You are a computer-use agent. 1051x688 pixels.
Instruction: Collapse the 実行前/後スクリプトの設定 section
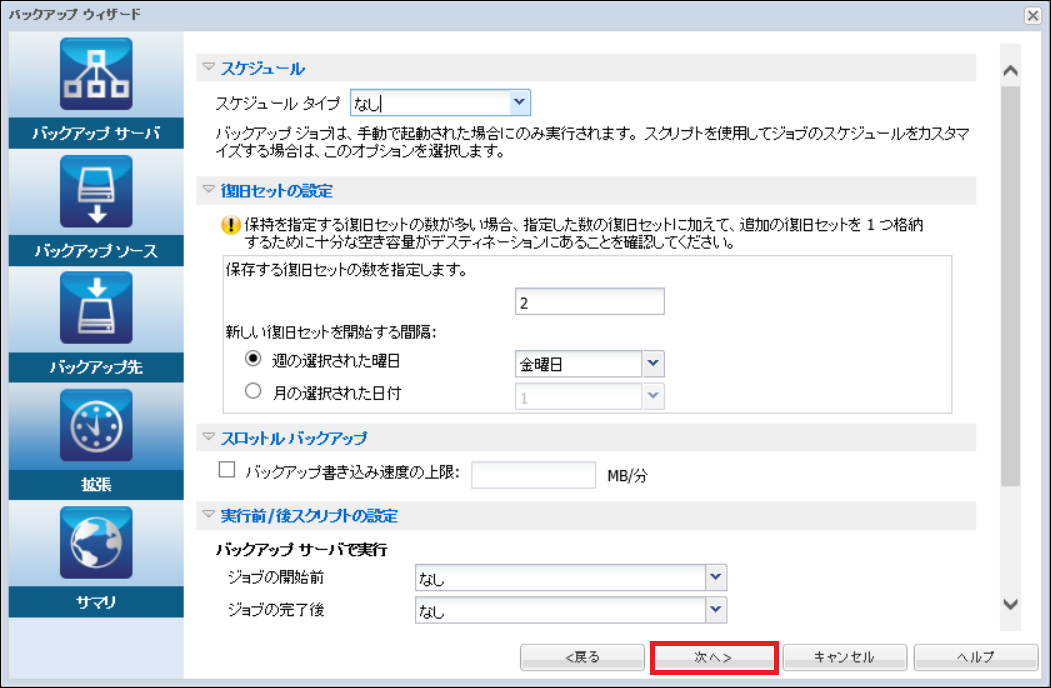pyautogui.click(x=208, y=514)
